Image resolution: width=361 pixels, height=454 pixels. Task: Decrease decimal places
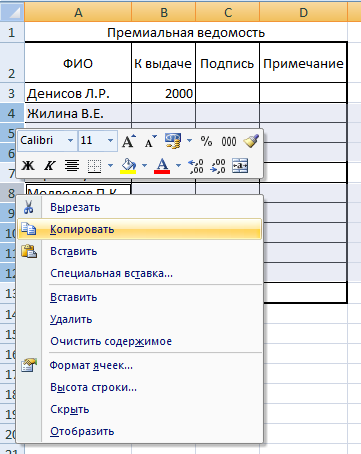[218, 166]
